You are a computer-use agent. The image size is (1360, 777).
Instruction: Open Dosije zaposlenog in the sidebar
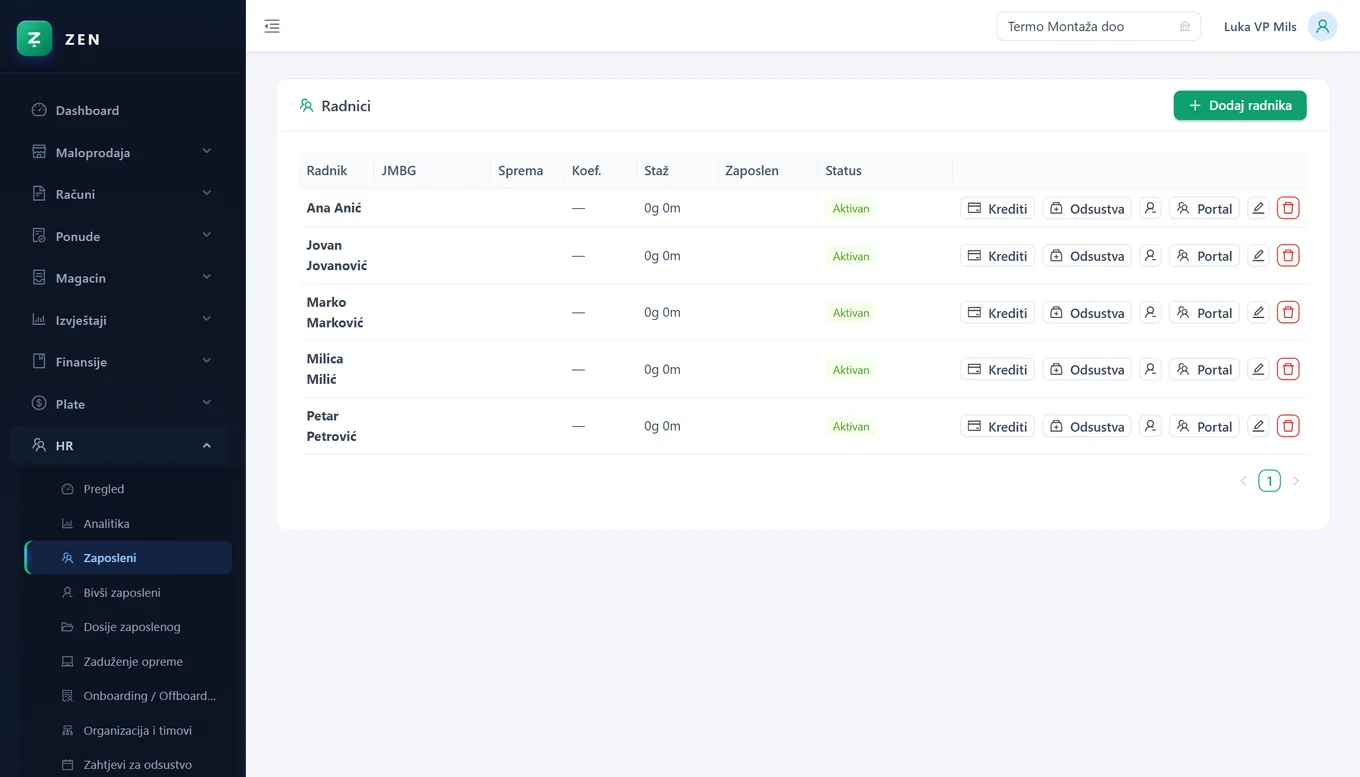[128, 627]
